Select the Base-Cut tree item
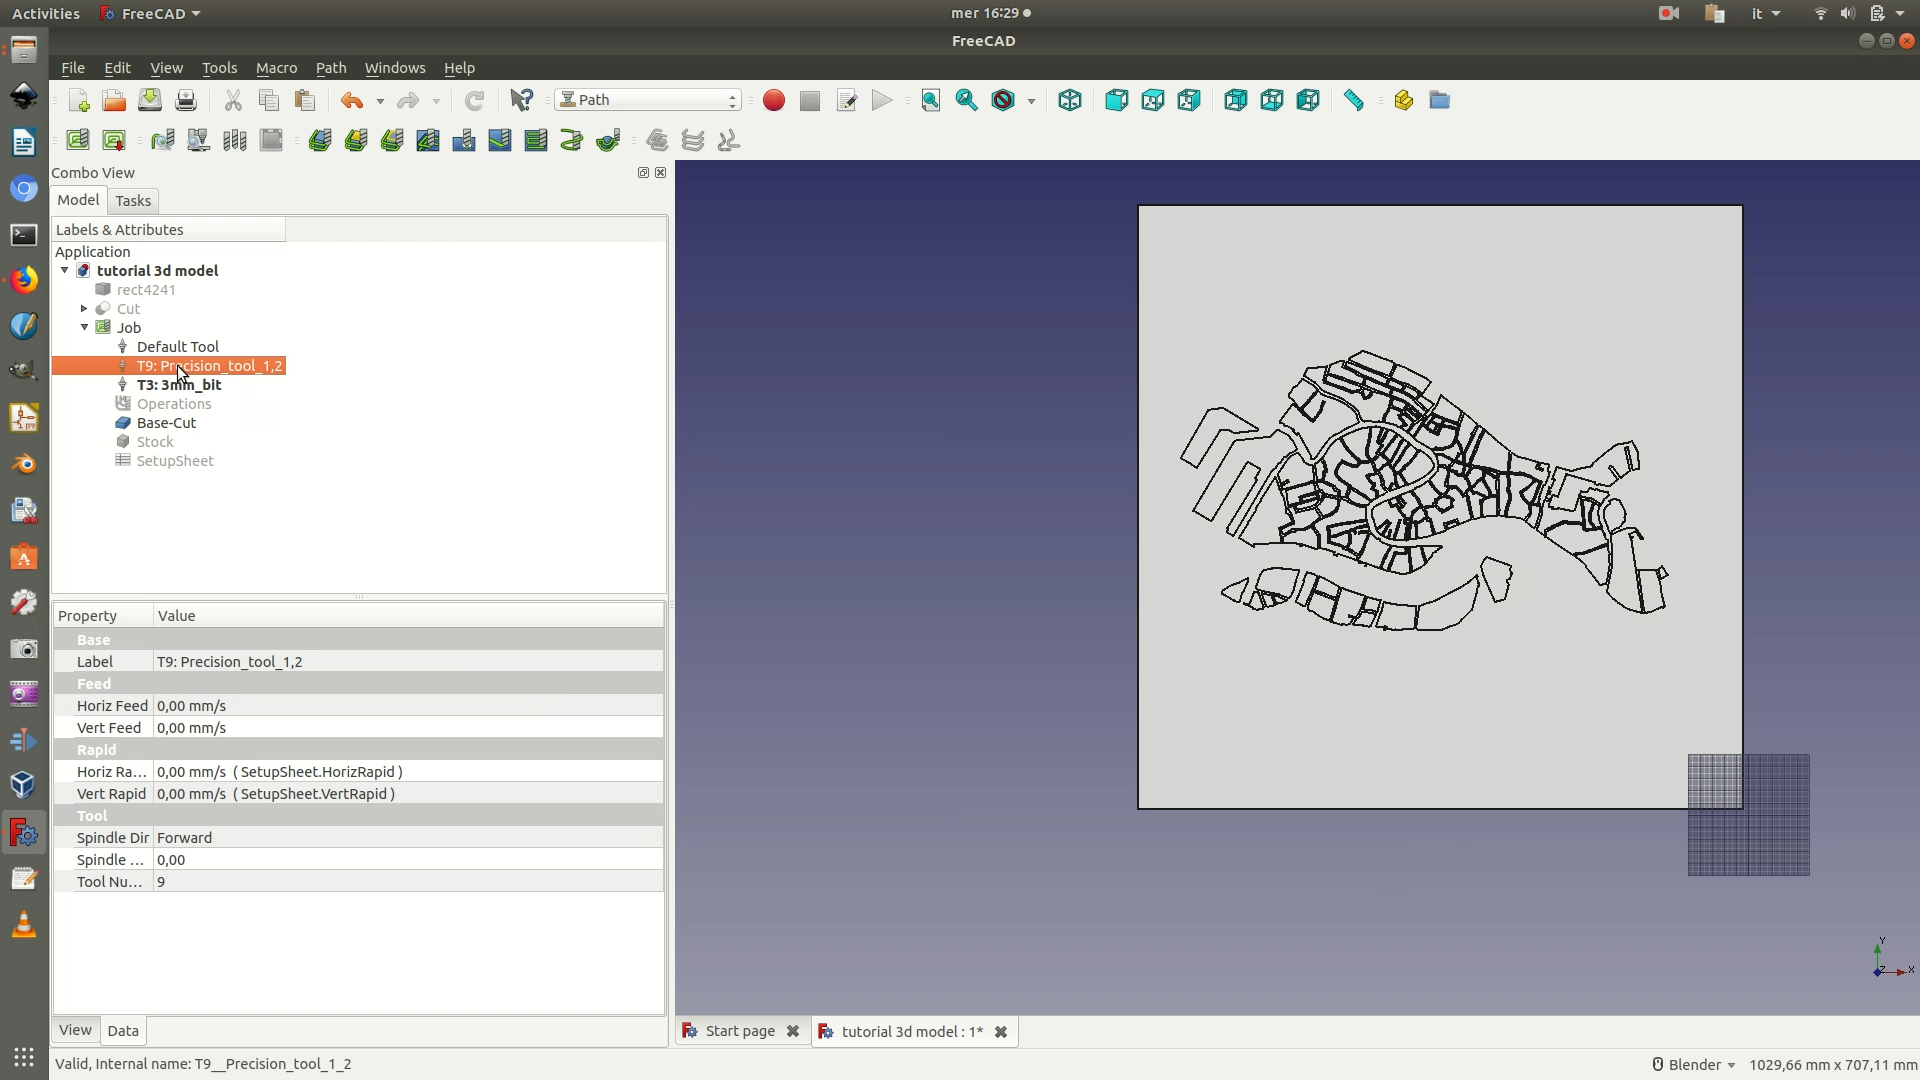This screenshot has width=1920, height=1080. 166,423
